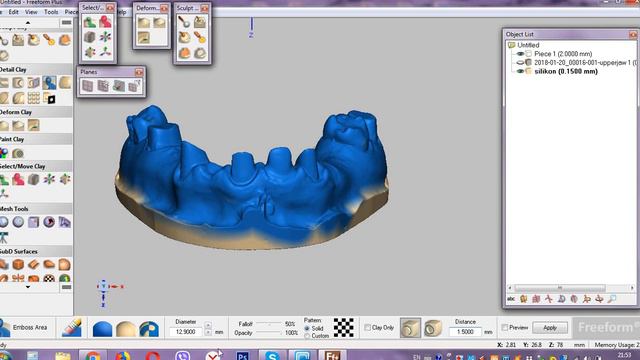The image size is (640, 360).
Task: Click the grid pattern tool in Detail Clay
Action: [34, 98]
